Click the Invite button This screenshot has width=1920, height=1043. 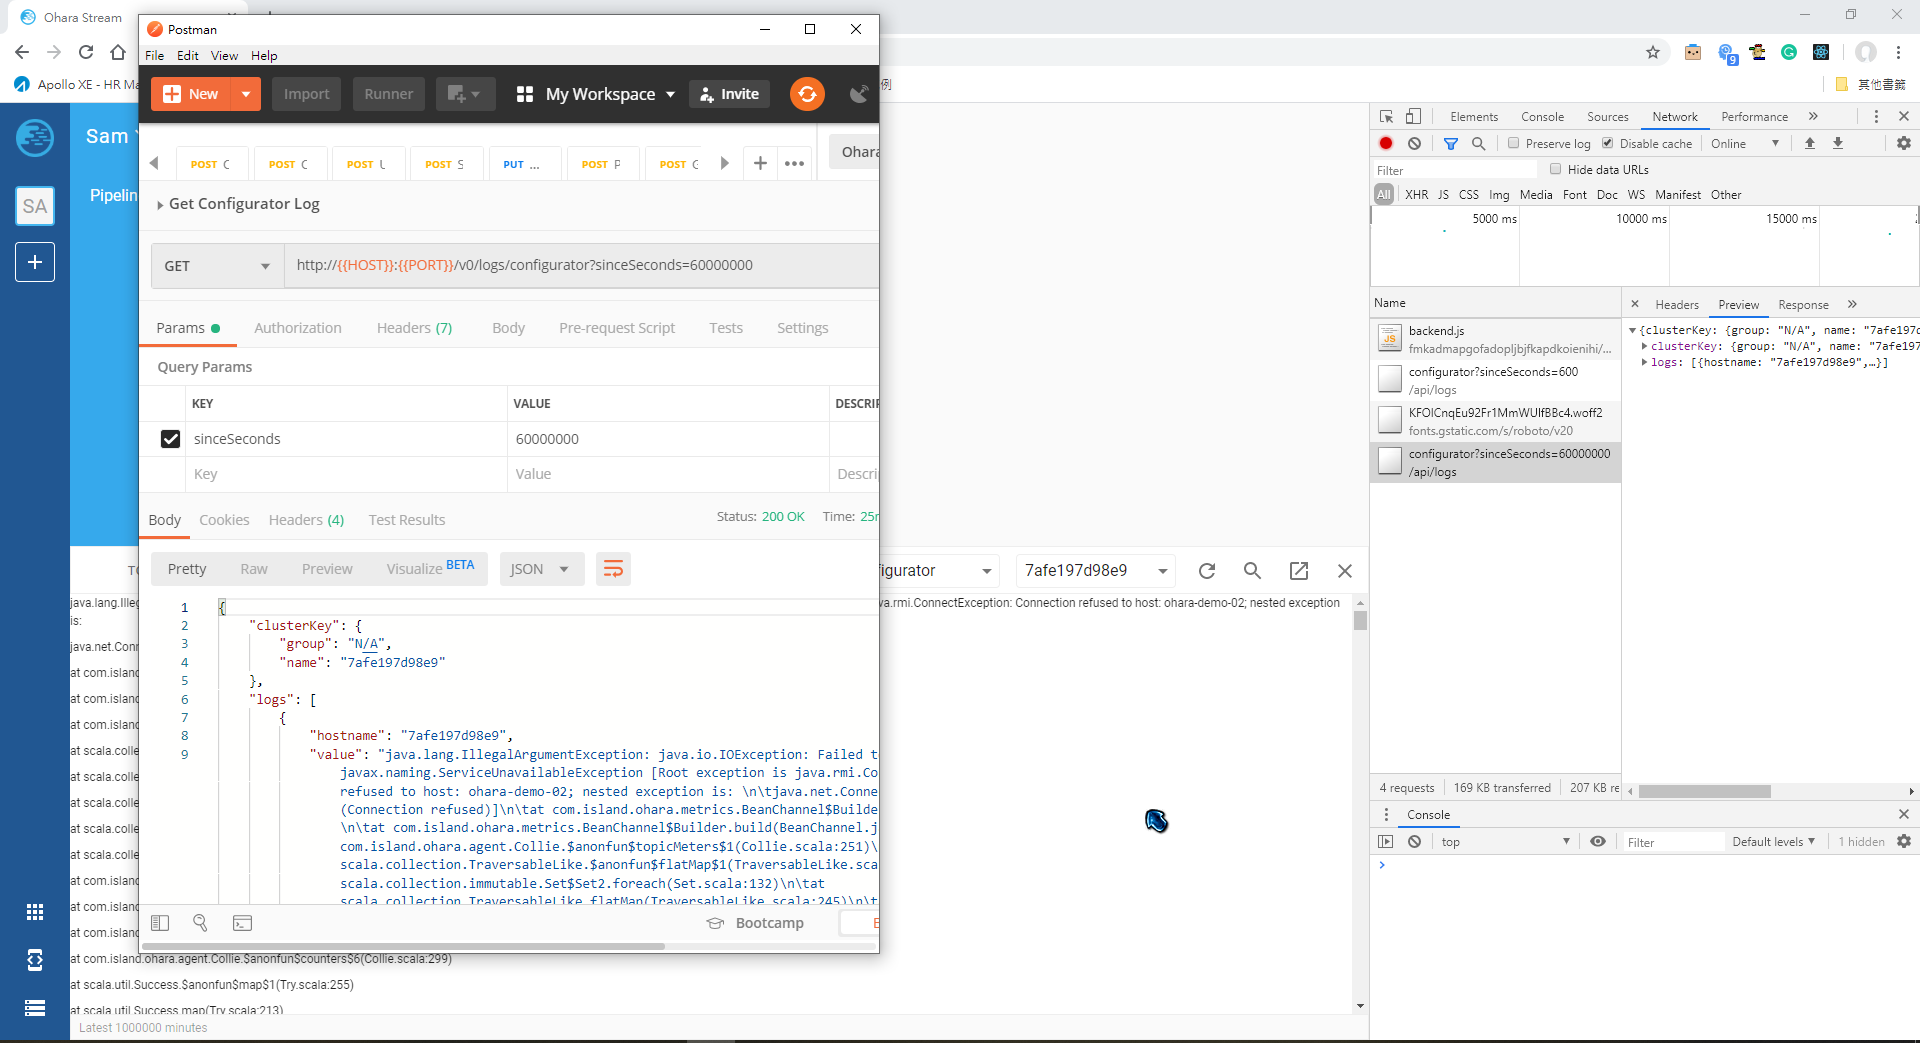click(x=730, y=94)
